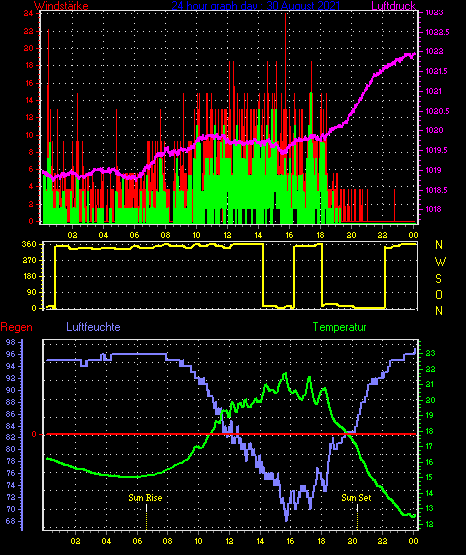Click the green 15 temperature axis value

pyautogui.click(x=429, y=477)
